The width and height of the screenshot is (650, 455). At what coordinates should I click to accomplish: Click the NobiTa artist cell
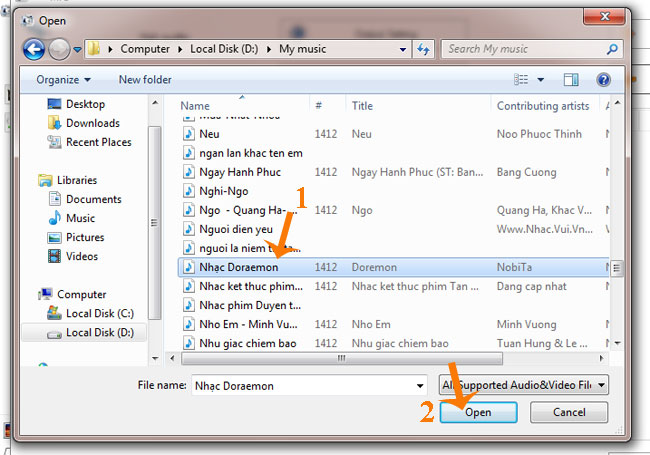(514, 267)
